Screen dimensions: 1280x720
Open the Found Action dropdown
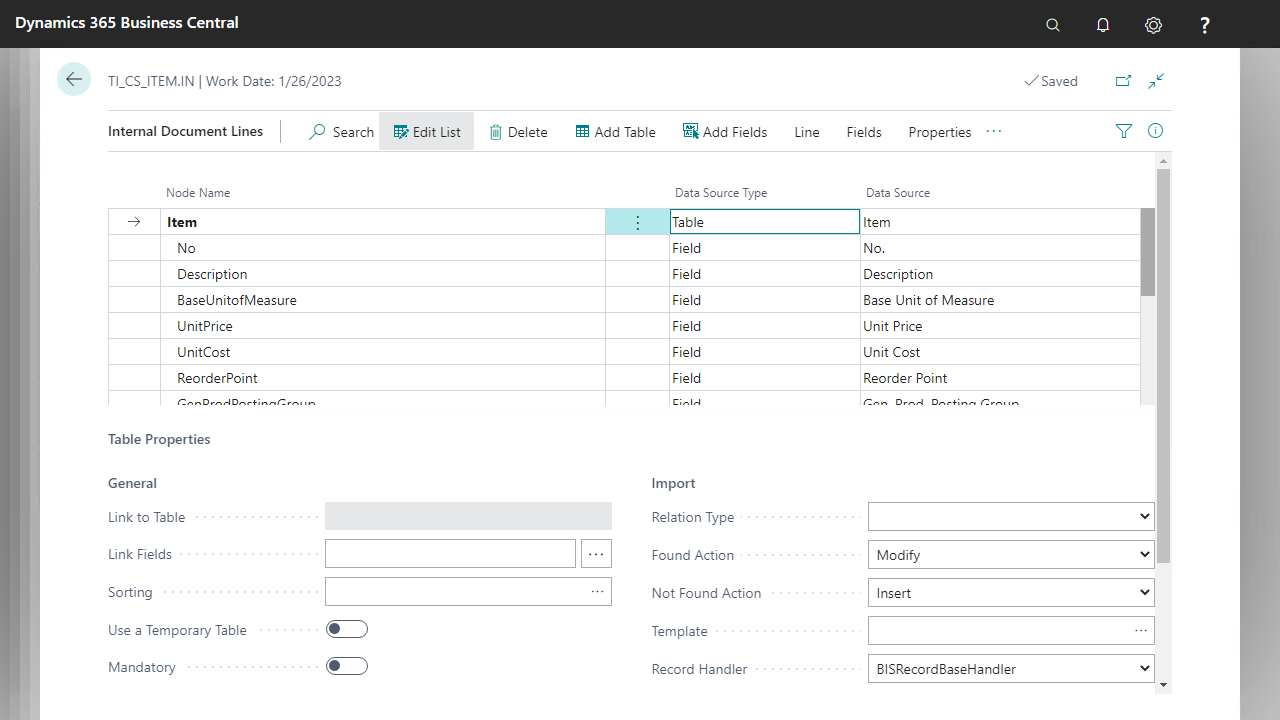pyautogui.click(x=1011, y=554)
